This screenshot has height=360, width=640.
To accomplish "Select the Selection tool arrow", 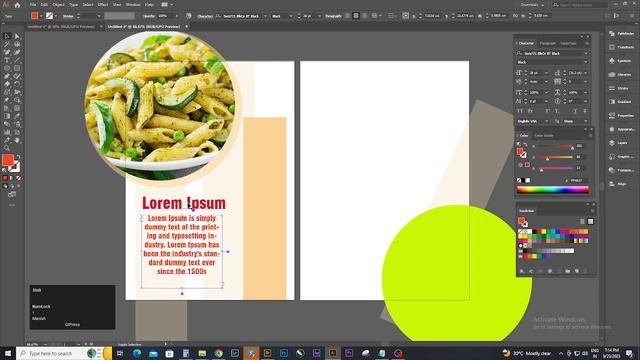I will (x=7, y=36).
